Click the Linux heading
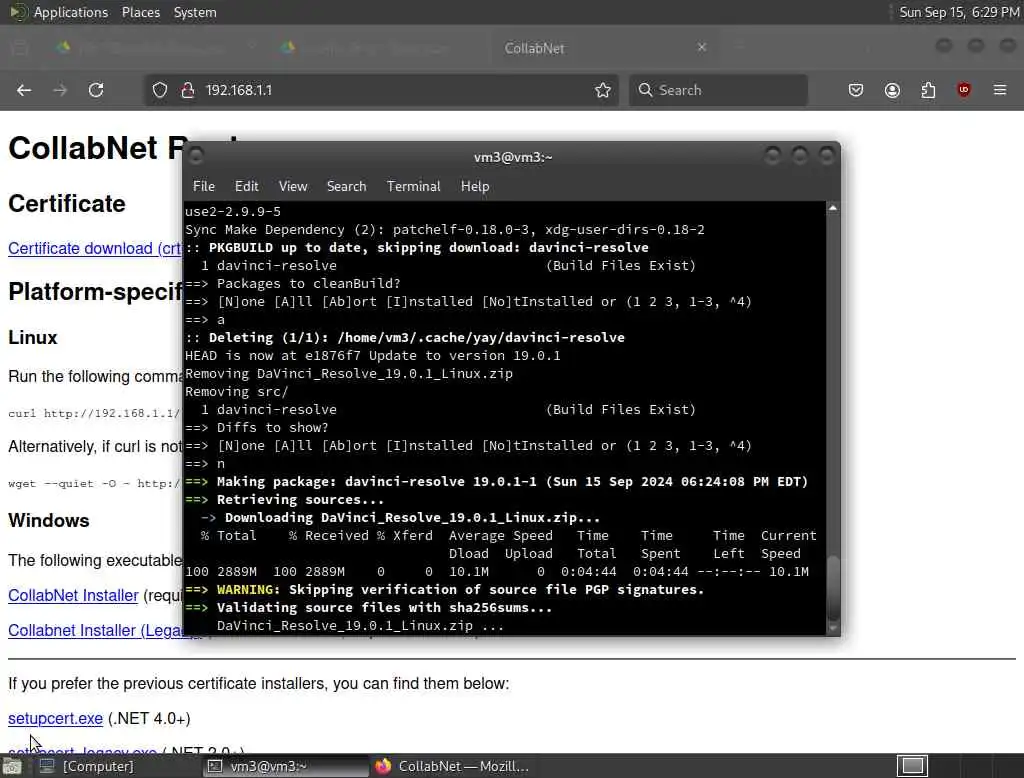Viewport: 1024px width, 778px height. [x=33, y=338]
